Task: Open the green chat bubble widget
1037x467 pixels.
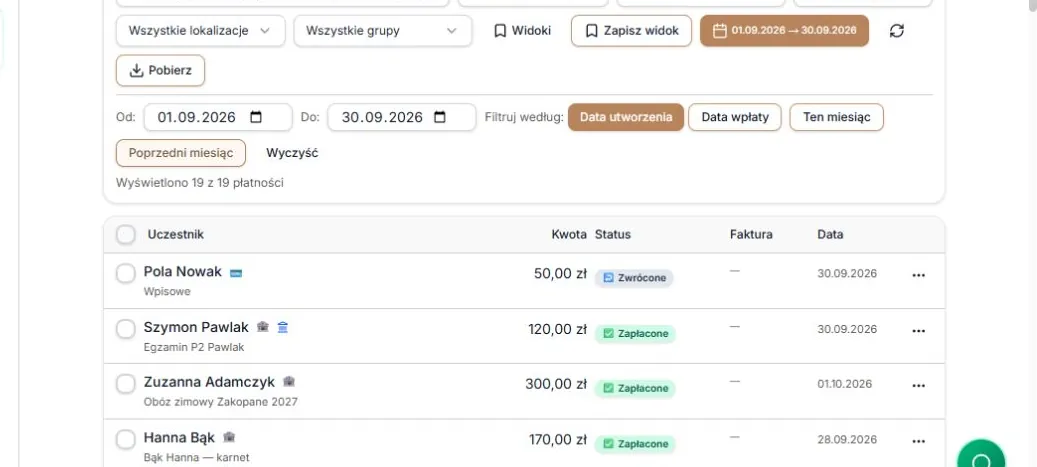Action: (x=981, y=456)
